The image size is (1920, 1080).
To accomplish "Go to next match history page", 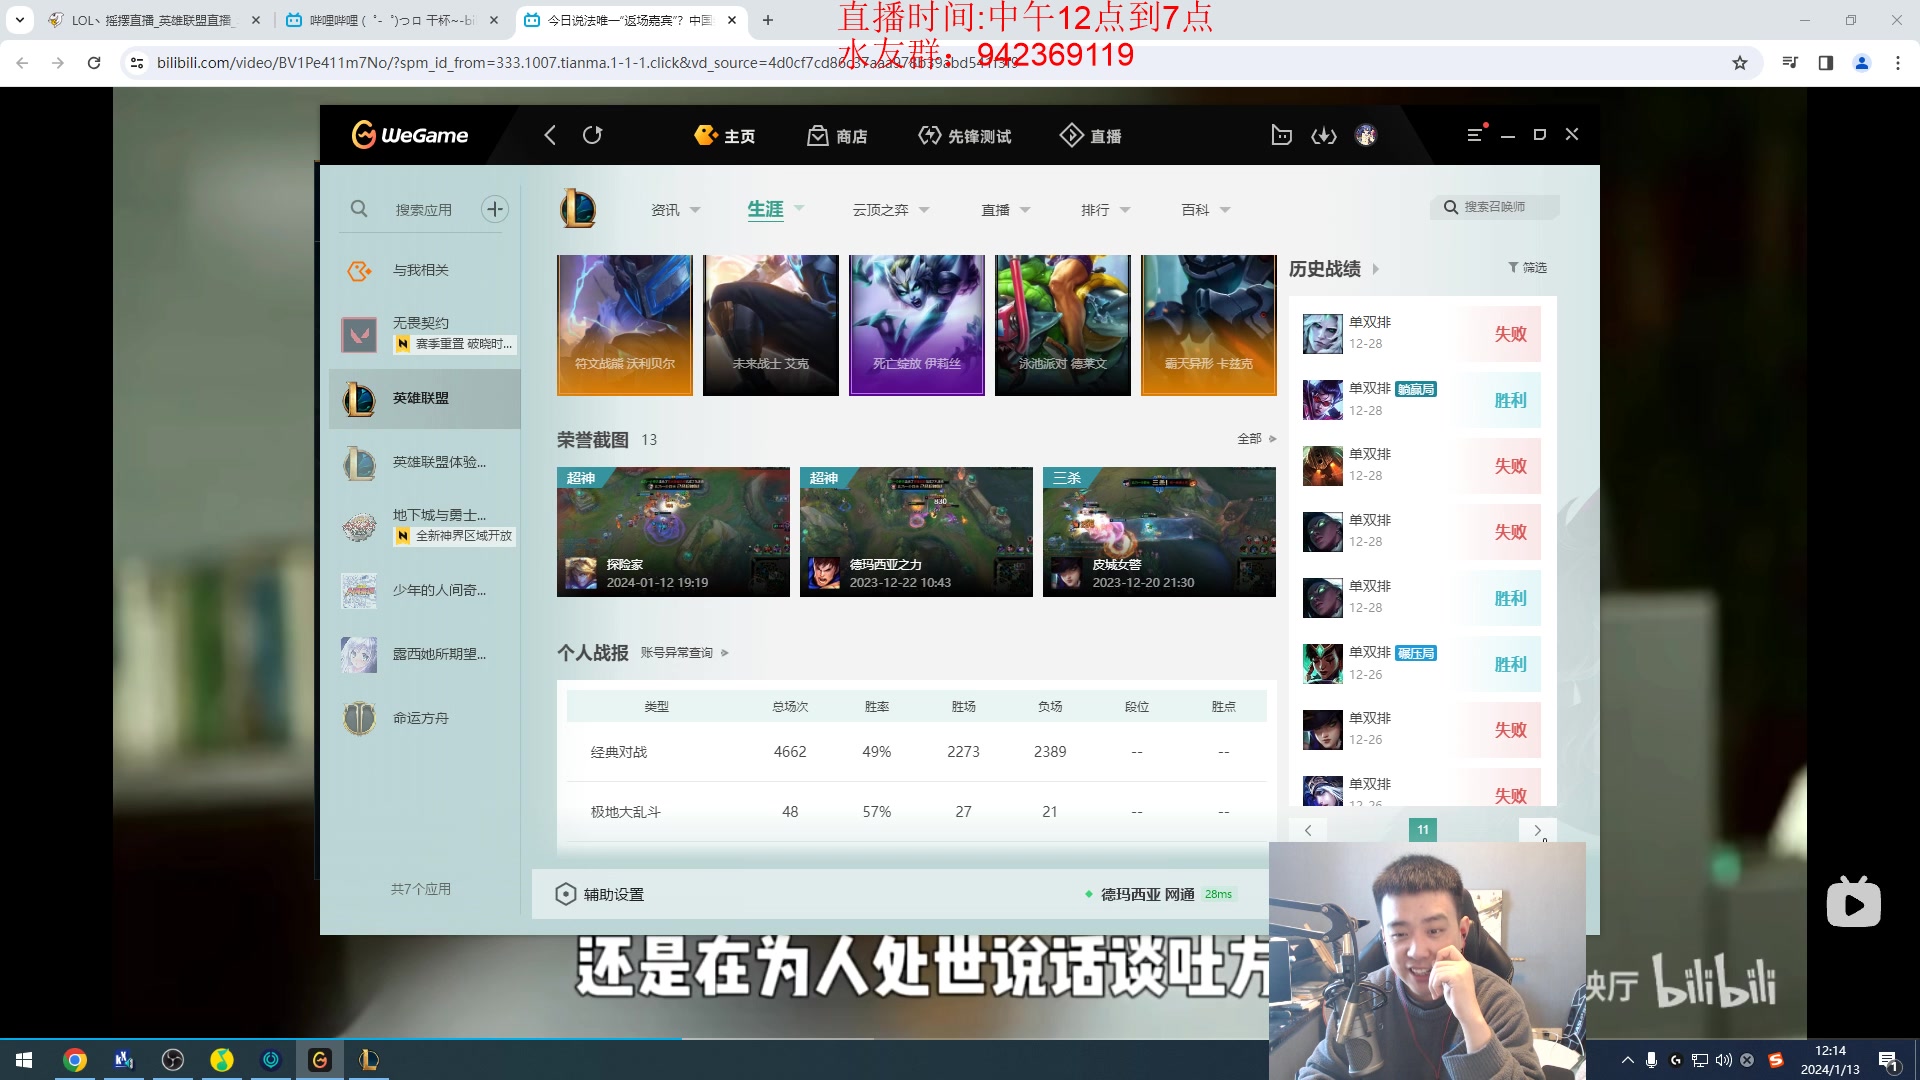I will (1537, 830).
